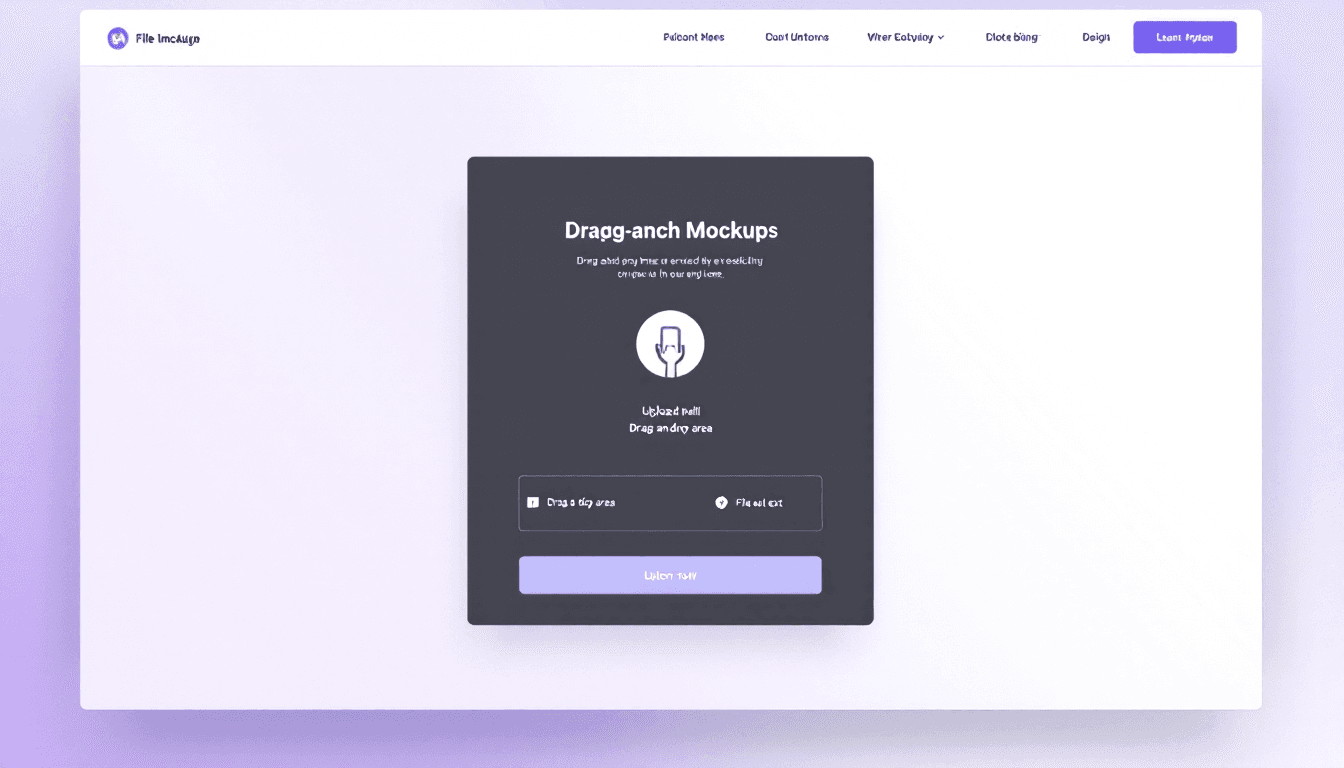
Task: Click the hand-holding-phone upload icon
Action: pos(670,344)
